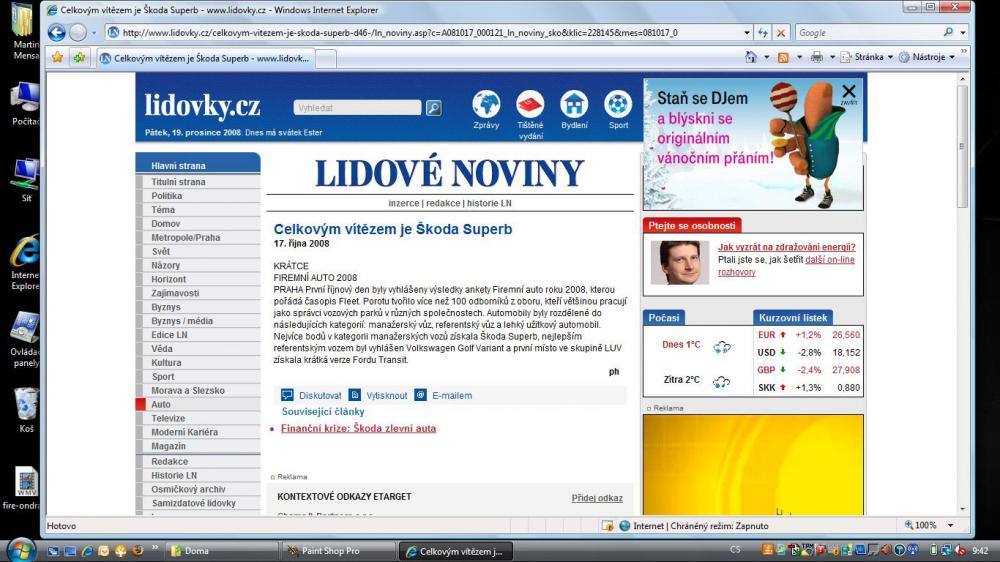The height and width of the screenshot is (562, 1000).
Task: Click the Vytisknout printer icon
Action: tap(355, 395)
